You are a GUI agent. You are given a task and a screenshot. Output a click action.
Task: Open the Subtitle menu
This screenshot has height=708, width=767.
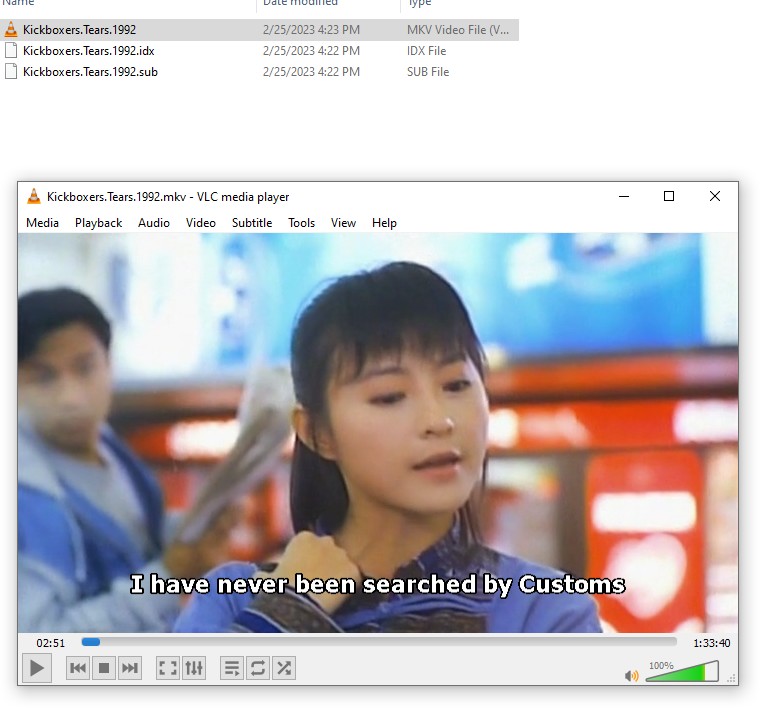252,223
